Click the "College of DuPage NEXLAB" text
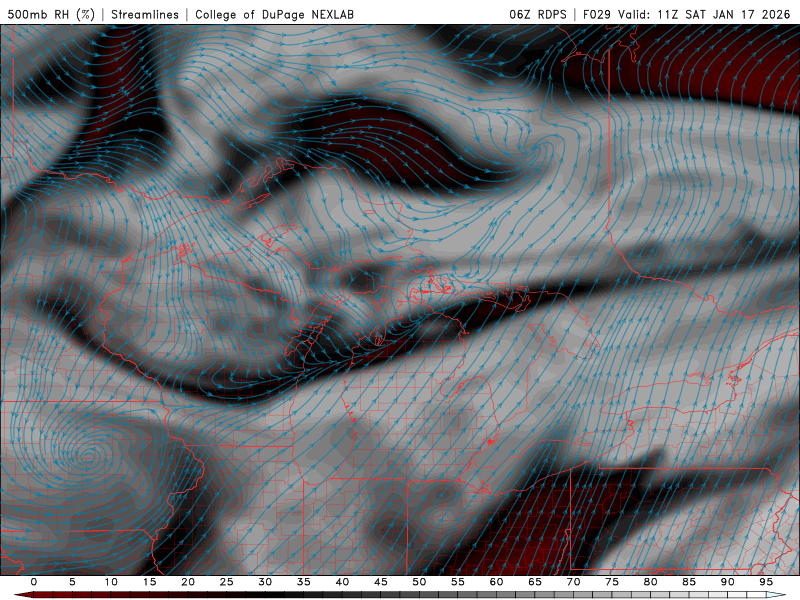The image size is (800, 600). tap(274, 15)
